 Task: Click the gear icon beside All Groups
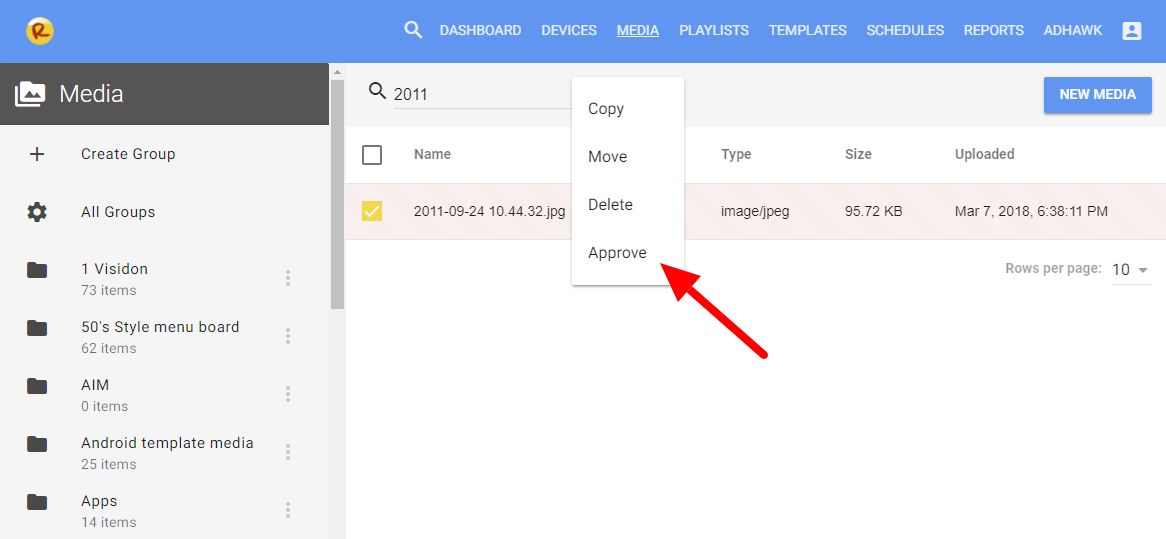[36, 212]
